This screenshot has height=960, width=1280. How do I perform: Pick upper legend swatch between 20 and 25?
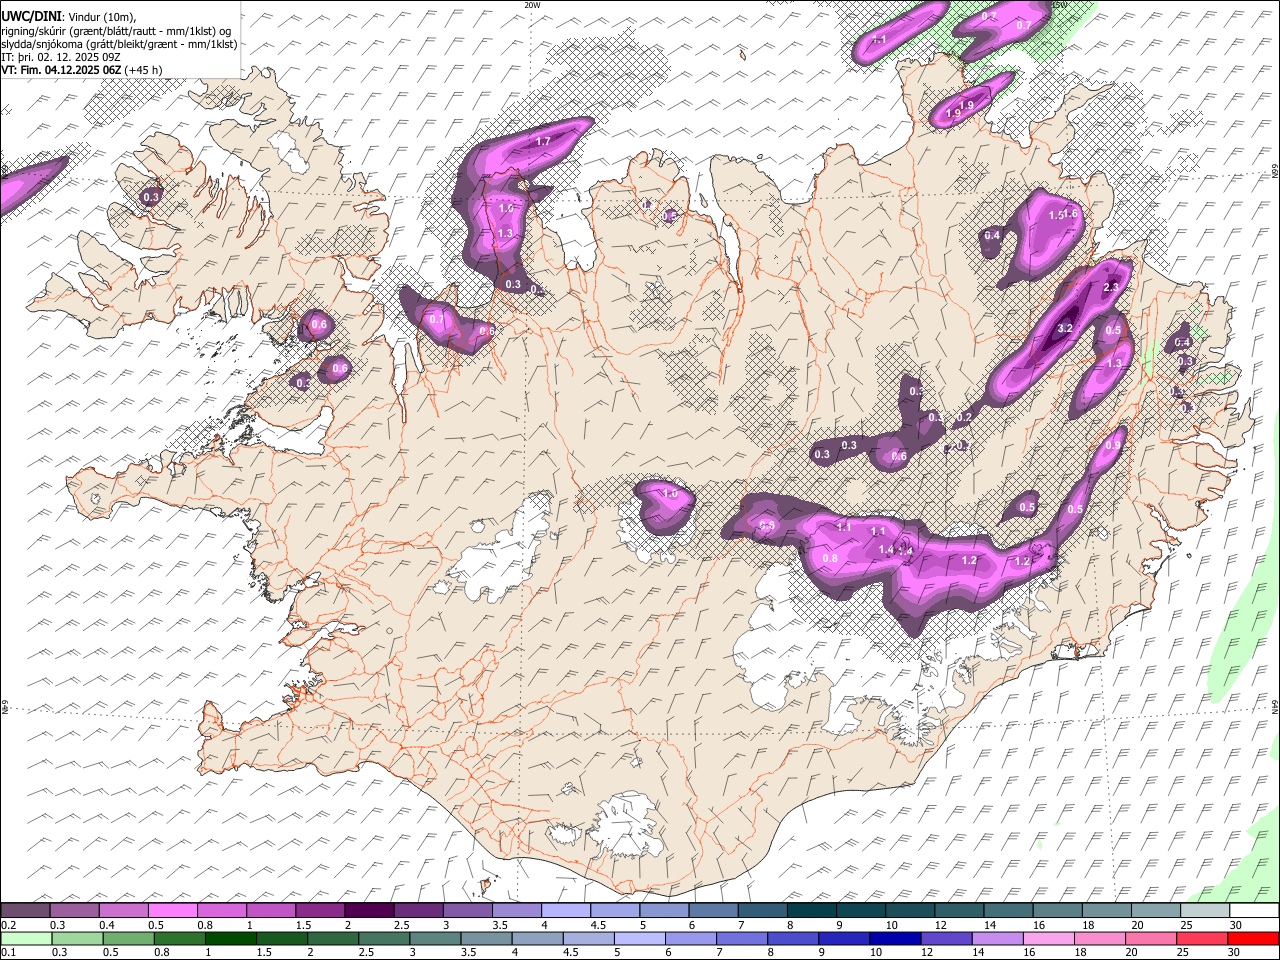(1155, 910)
